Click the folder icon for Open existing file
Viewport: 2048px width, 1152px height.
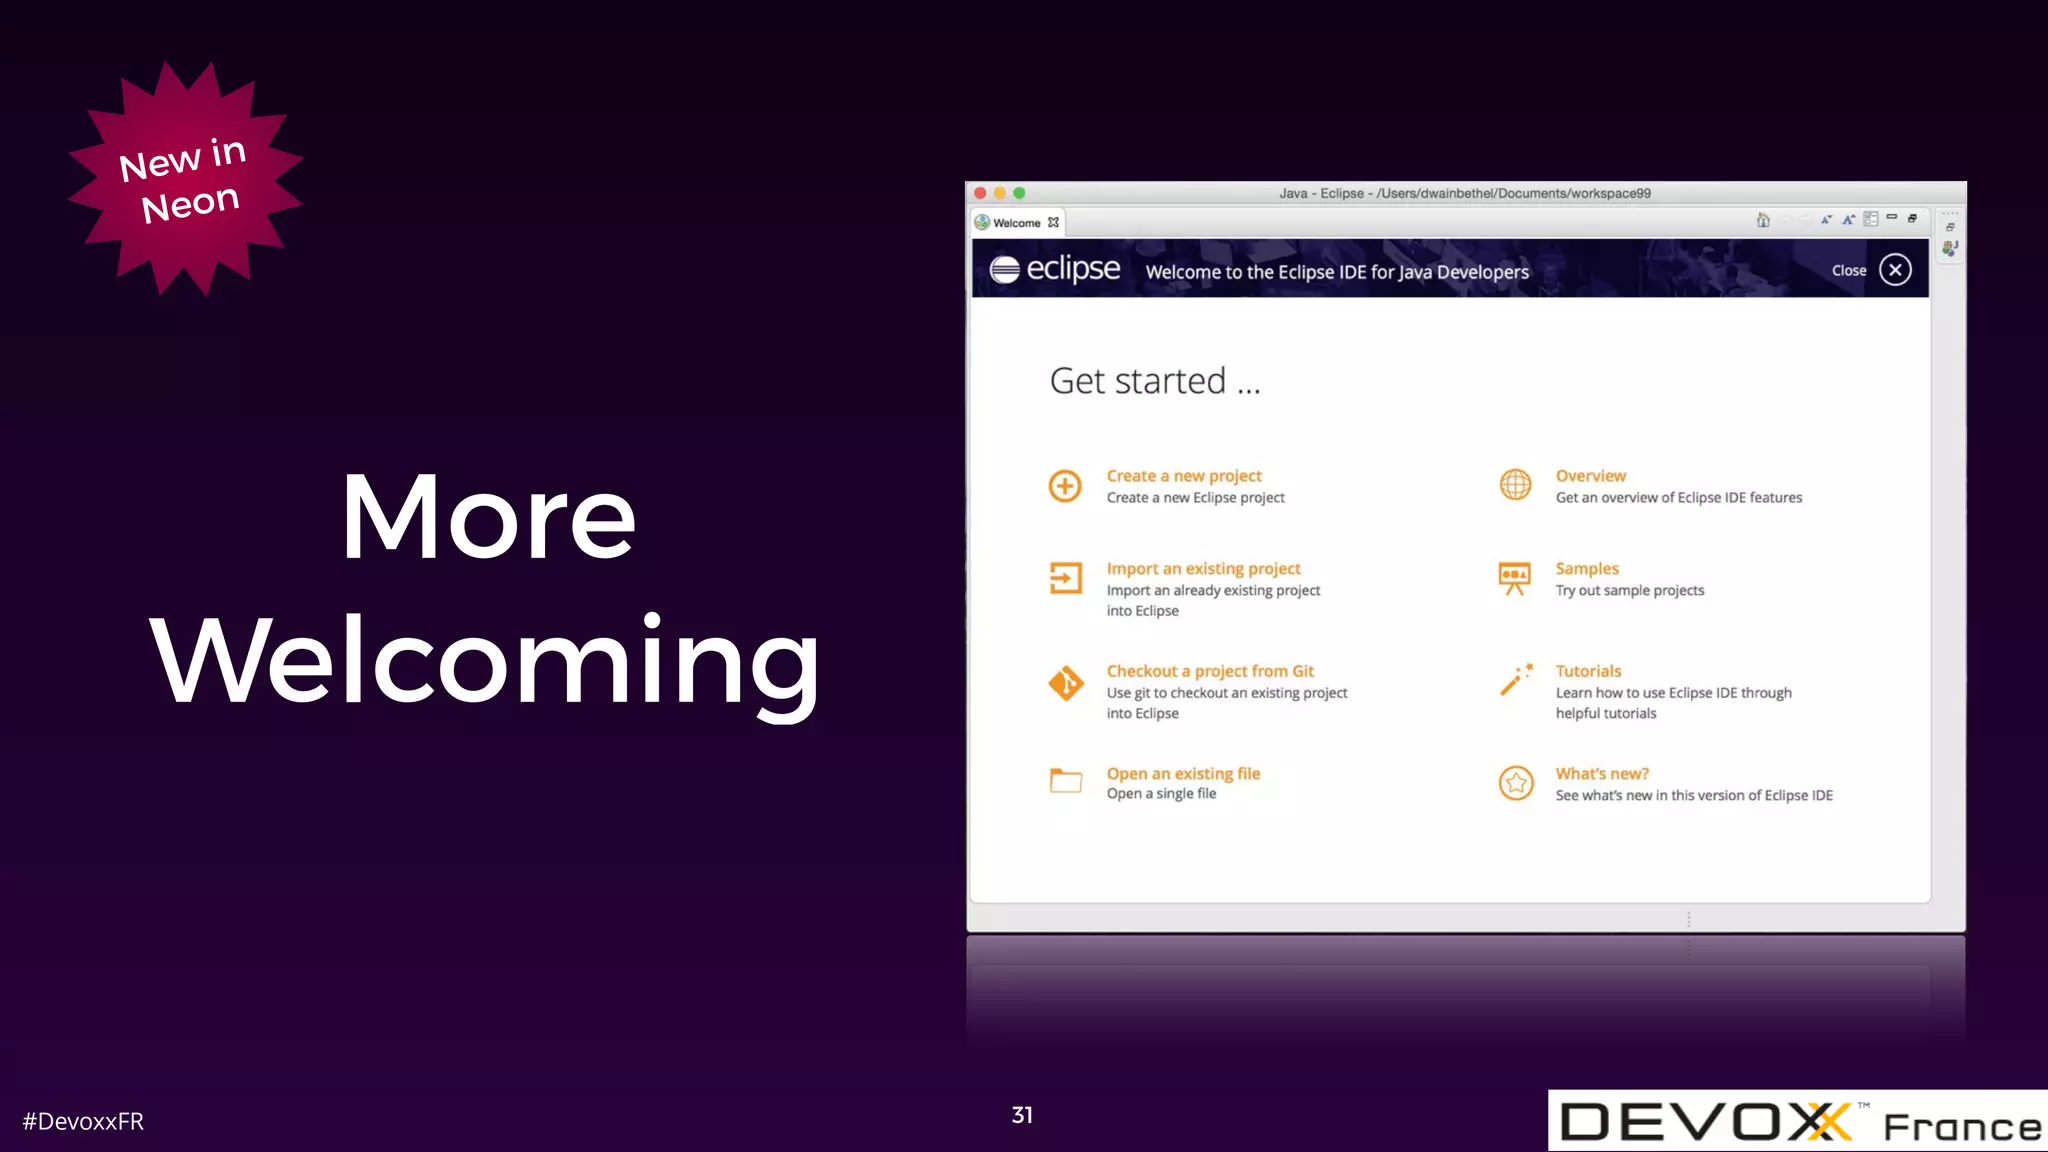pos(1065,781)
